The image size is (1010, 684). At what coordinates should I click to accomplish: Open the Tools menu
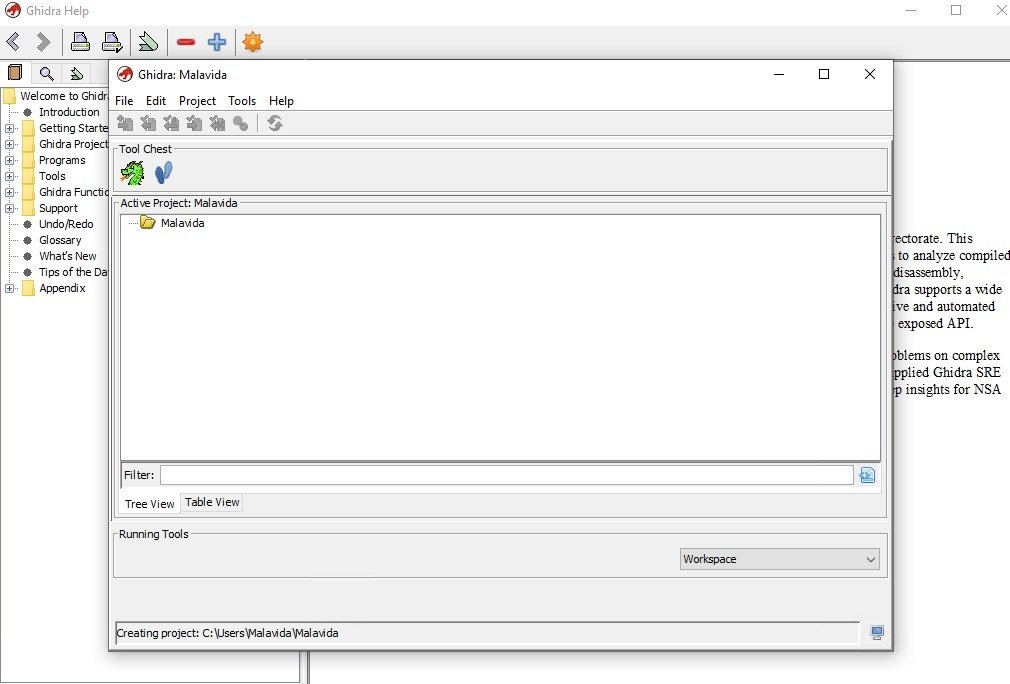[x=242, y=101]
